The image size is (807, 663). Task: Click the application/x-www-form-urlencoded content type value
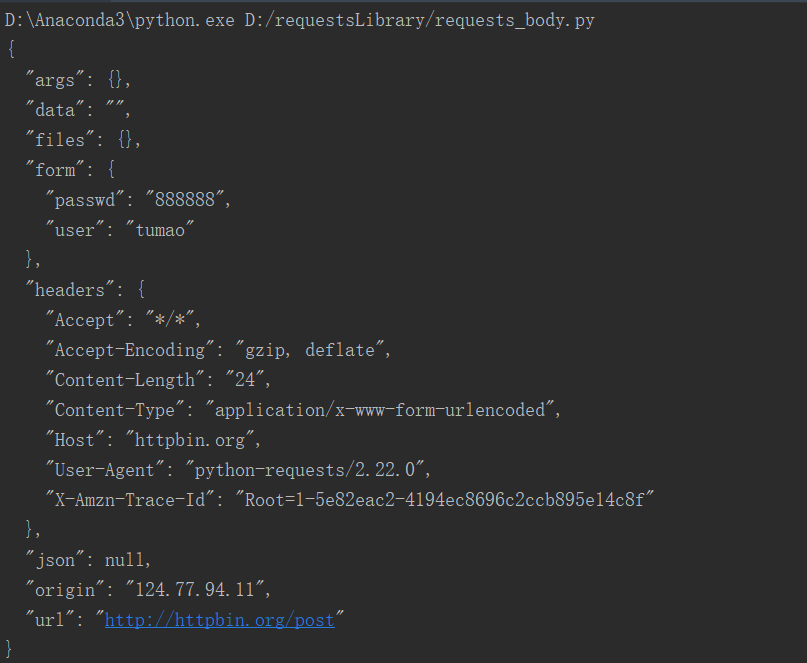pyautogui.click(x=380, y=410)
